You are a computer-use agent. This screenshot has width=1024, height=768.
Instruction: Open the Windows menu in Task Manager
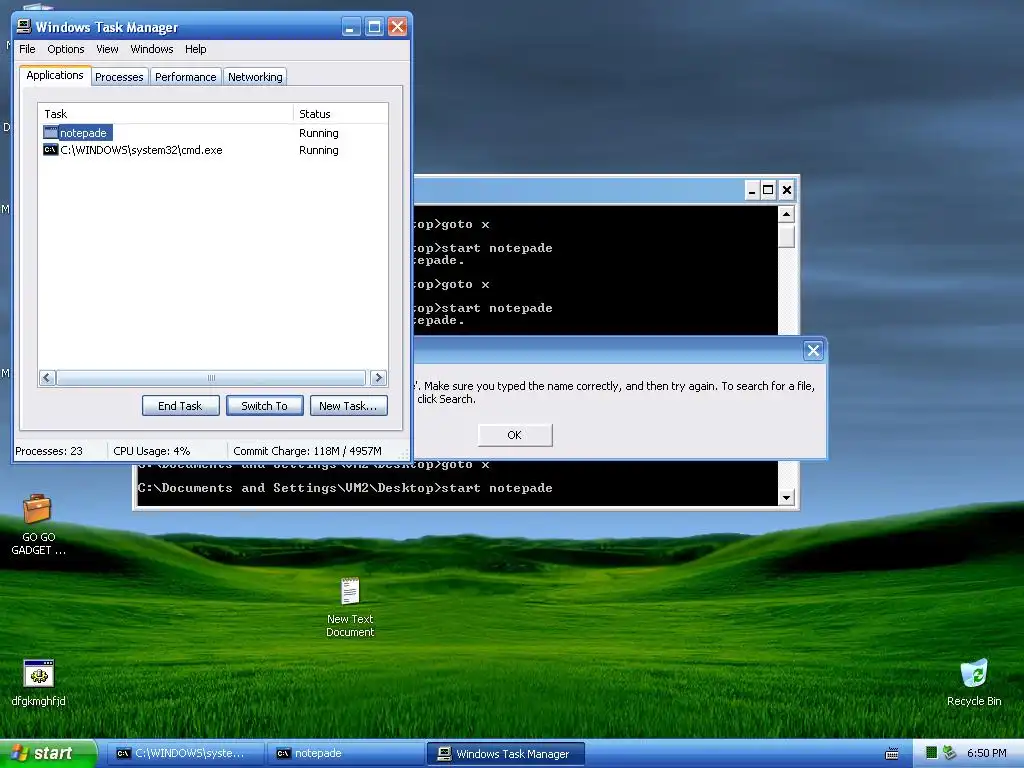pos(152,49)
